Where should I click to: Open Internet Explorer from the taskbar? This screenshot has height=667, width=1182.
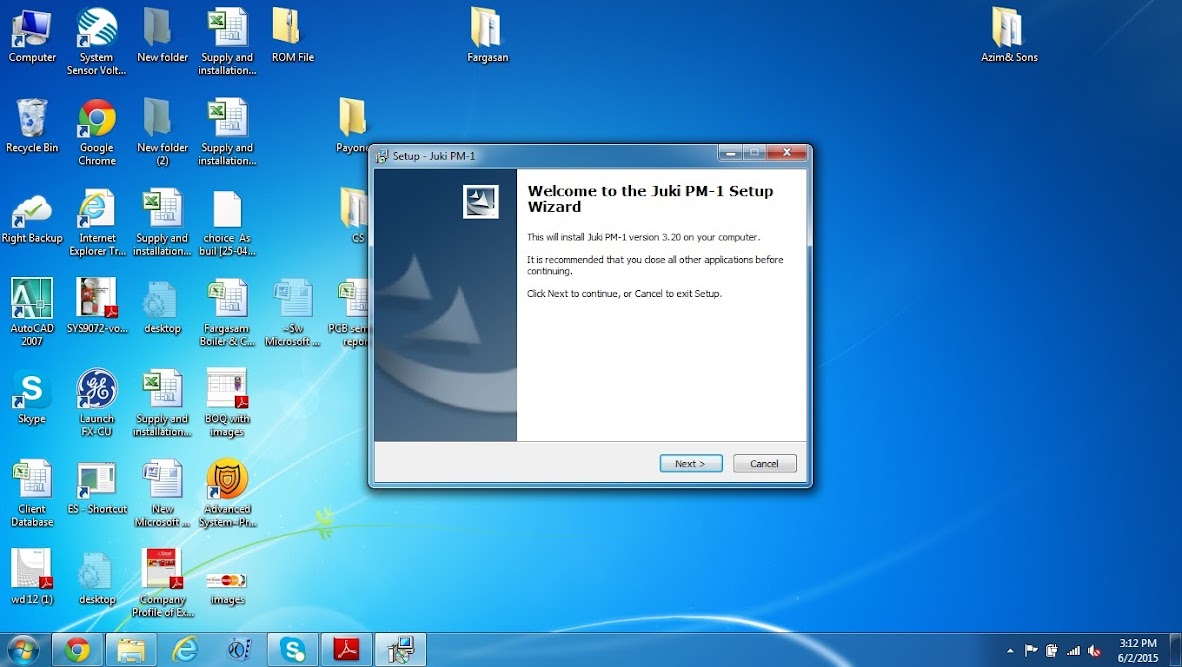[185, 650]
